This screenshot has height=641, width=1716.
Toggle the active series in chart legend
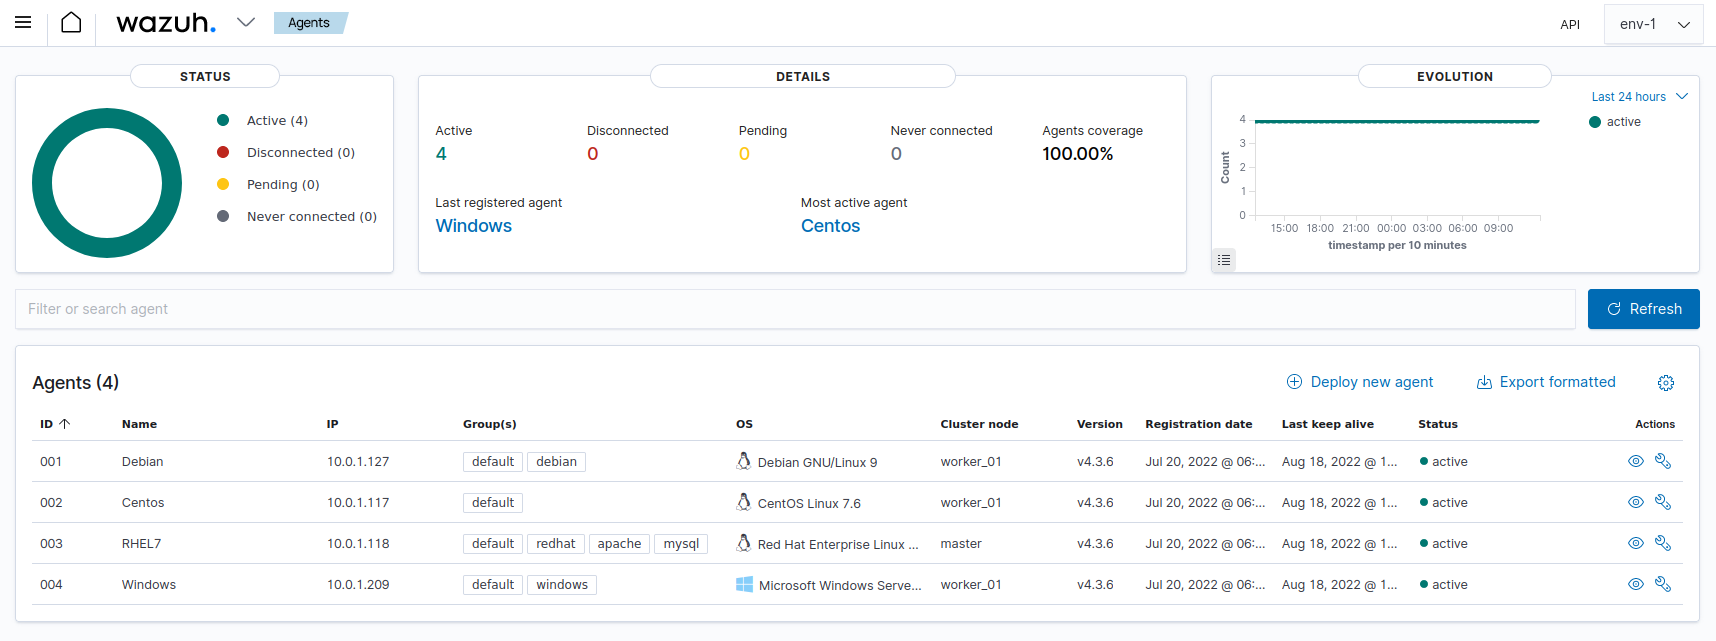point(1615,122)
